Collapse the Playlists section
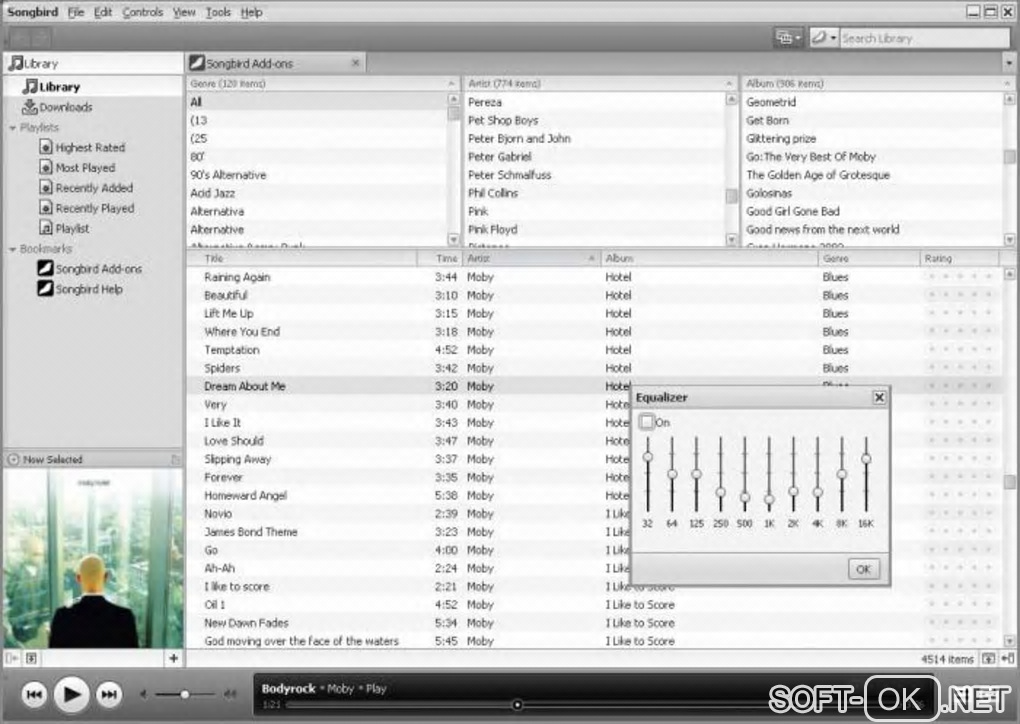This screenshot has height=724, width=1020. pos(12,127)
